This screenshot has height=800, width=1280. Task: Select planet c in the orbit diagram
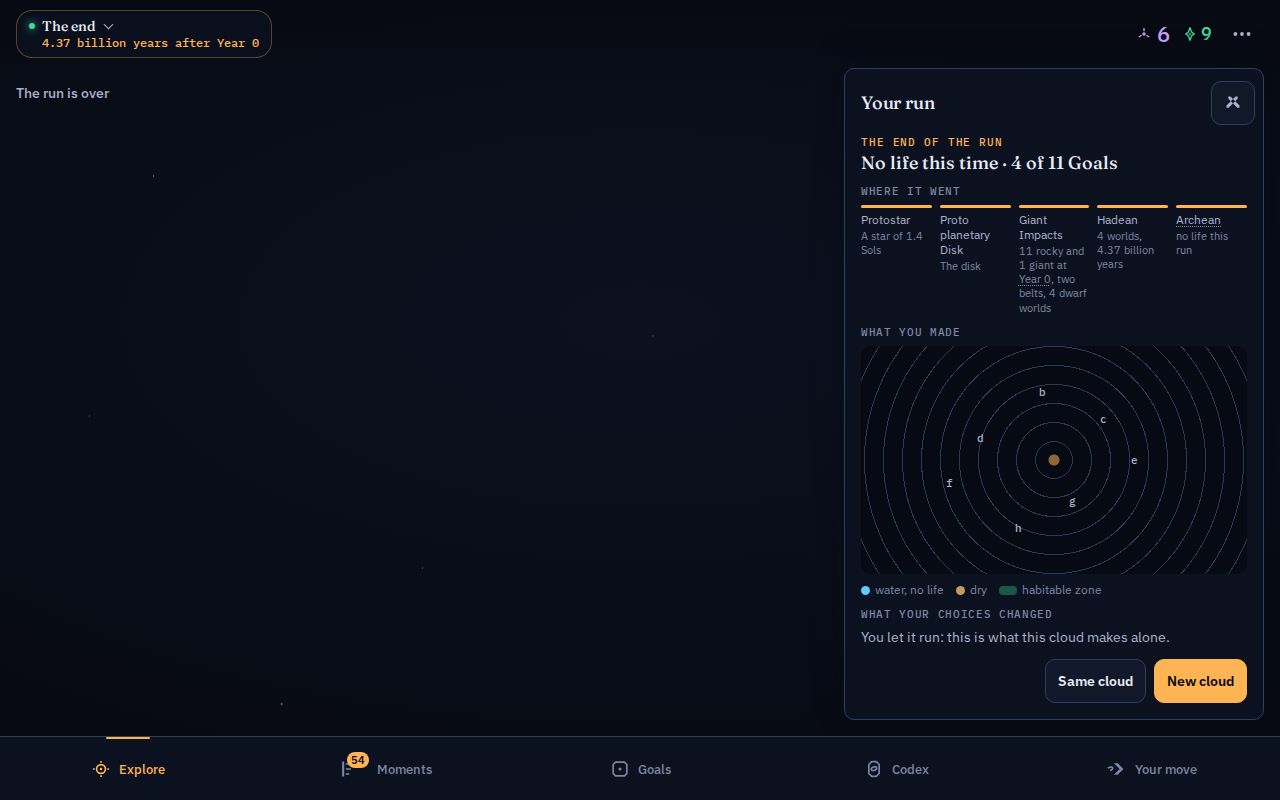click(x=1103, y=419)
